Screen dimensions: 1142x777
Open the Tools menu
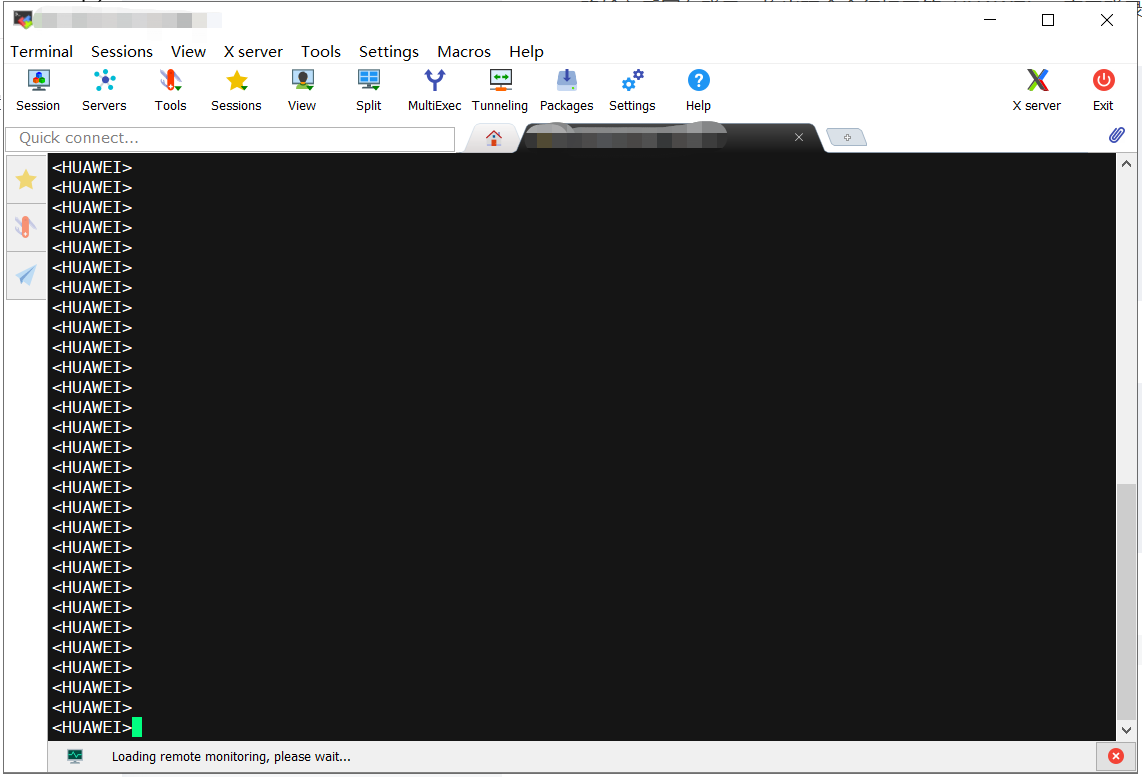tap(320, 52)
